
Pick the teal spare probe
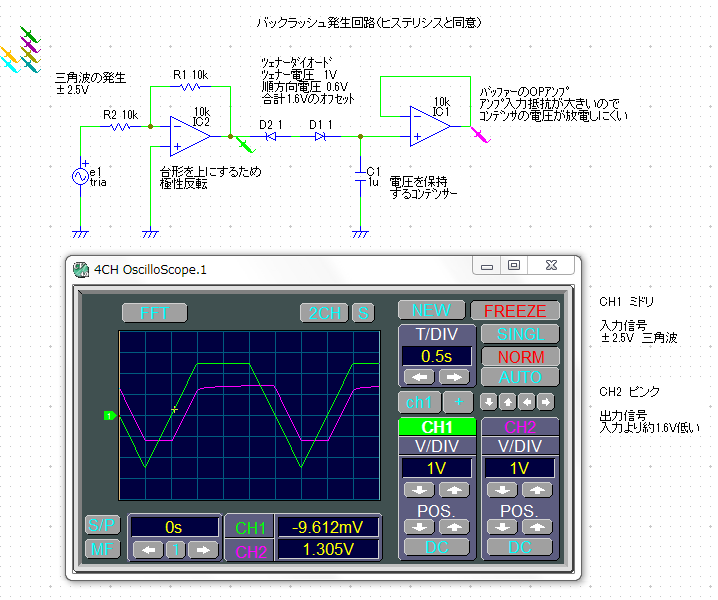30,65
